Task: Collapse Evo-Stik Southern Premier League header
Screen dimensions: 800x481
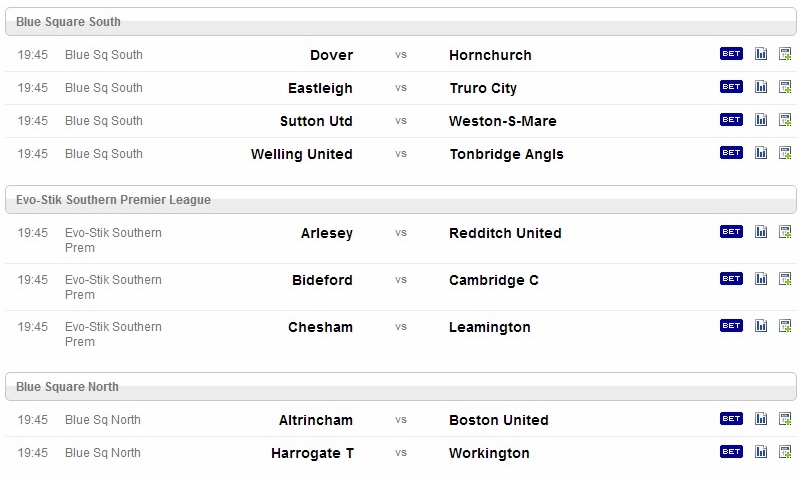Action: click(401, 199)
